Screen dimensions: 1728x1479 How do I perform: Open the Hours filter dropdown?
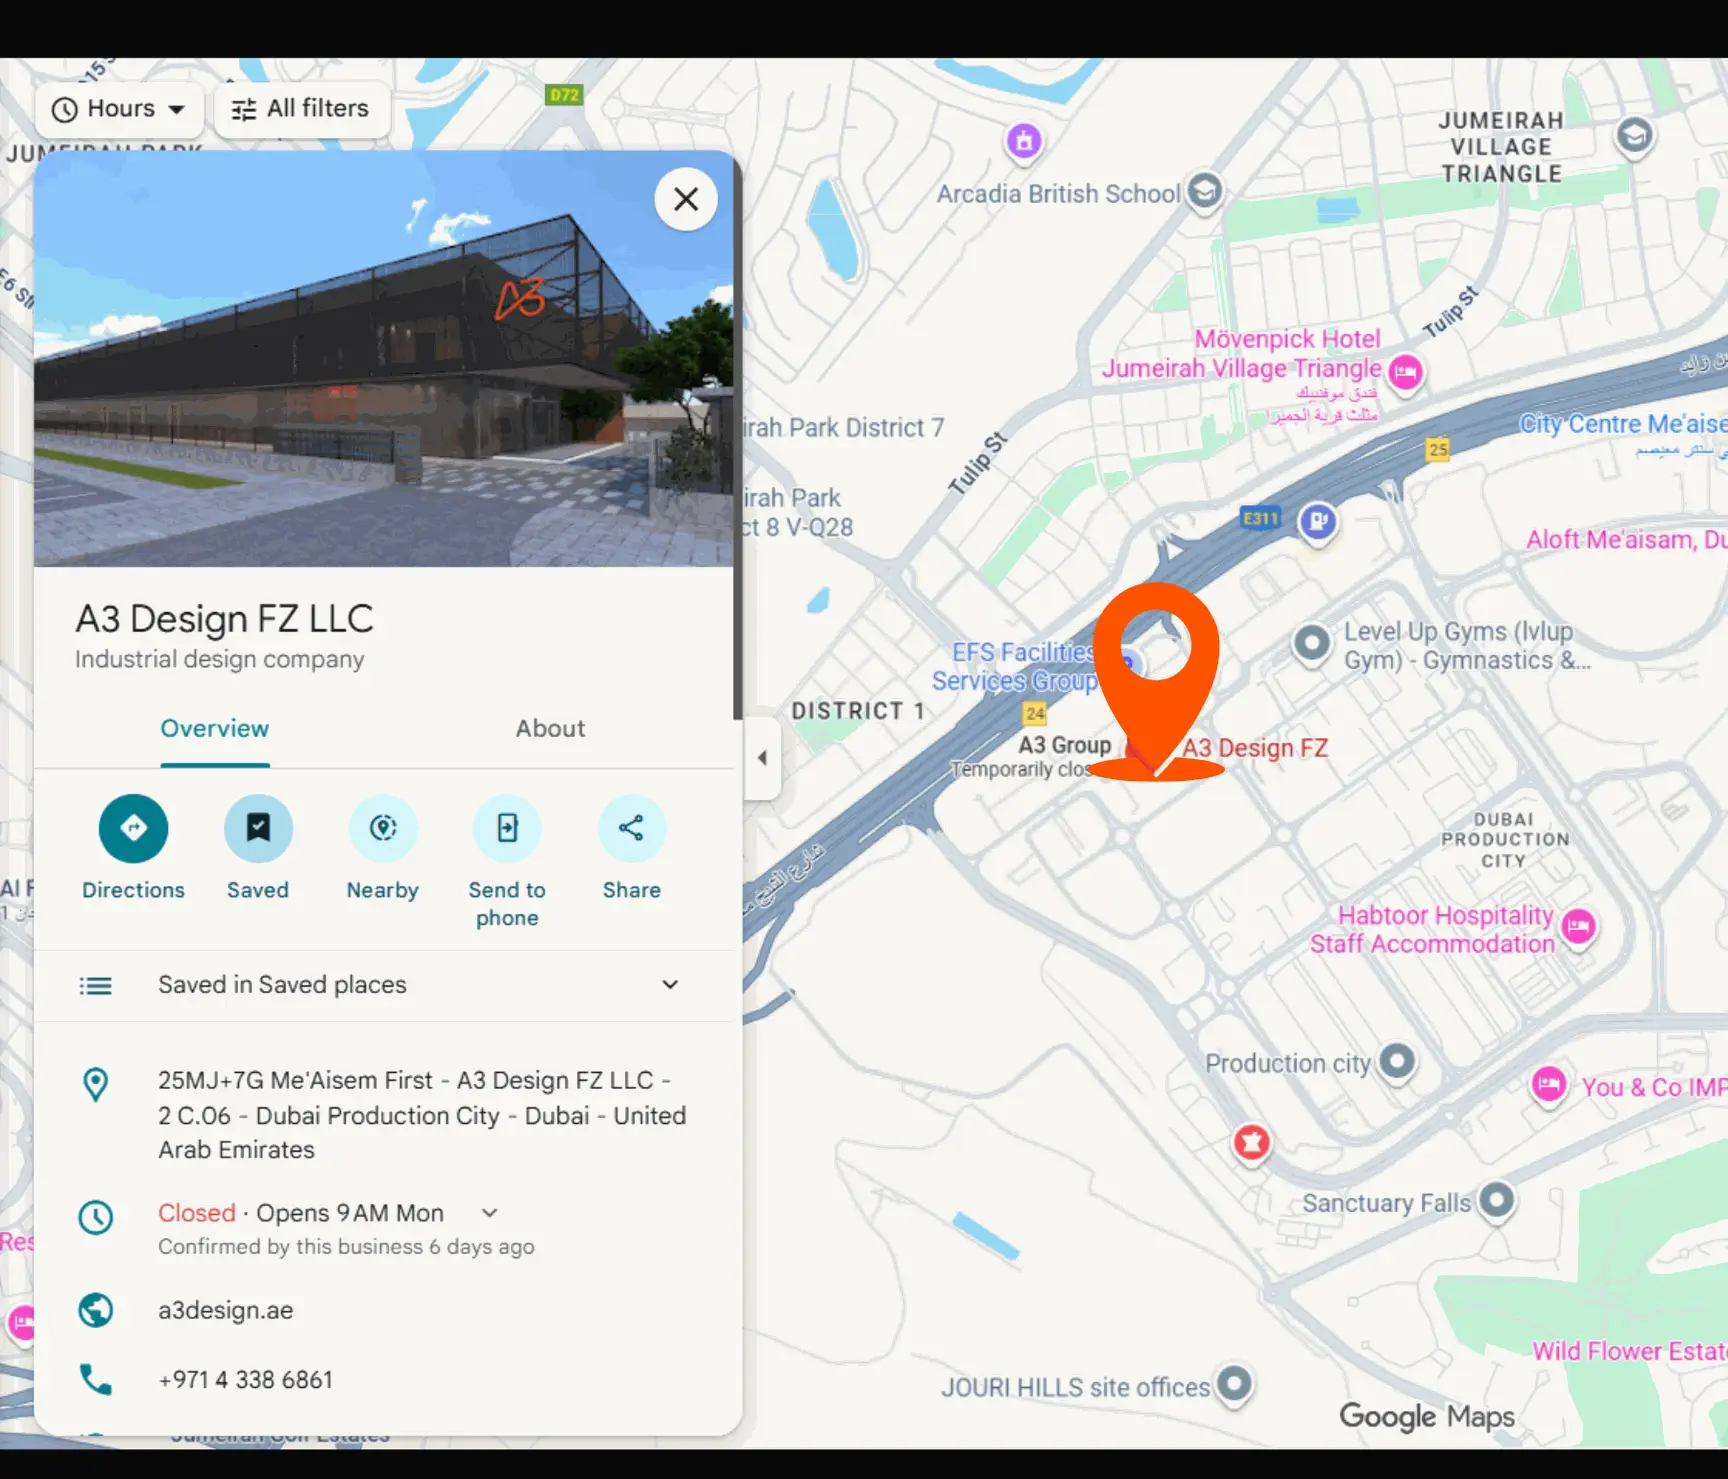click(119, 109)
